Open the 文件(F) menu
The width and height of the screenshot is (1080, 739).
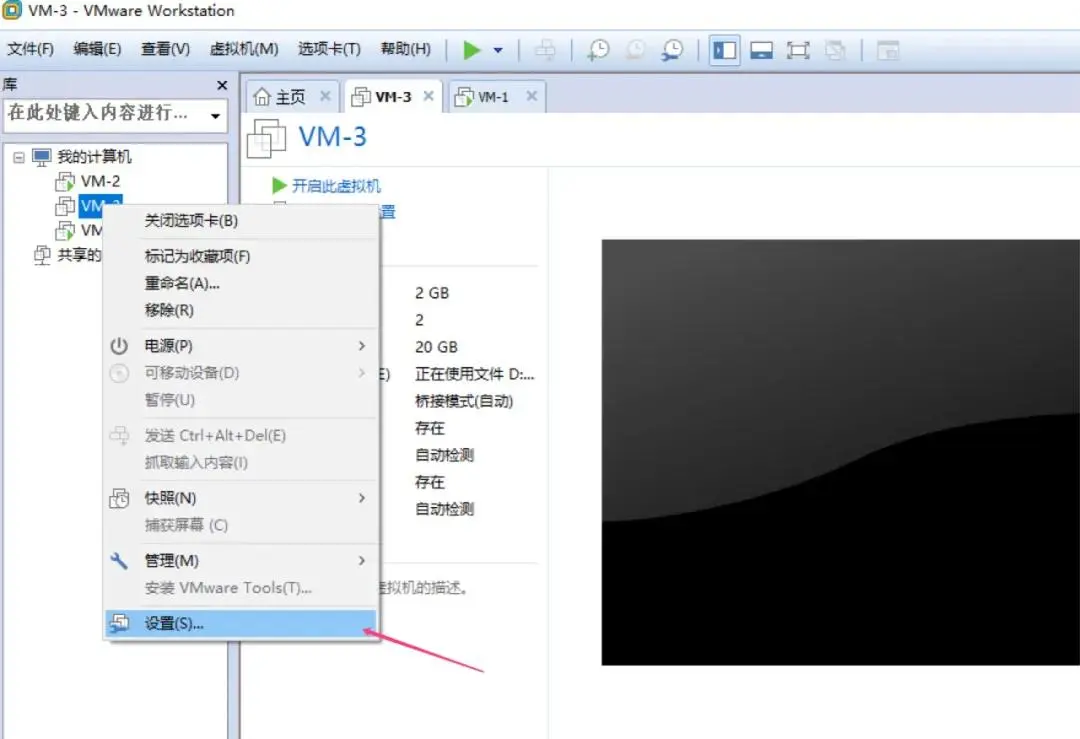(x=30, y=49)
